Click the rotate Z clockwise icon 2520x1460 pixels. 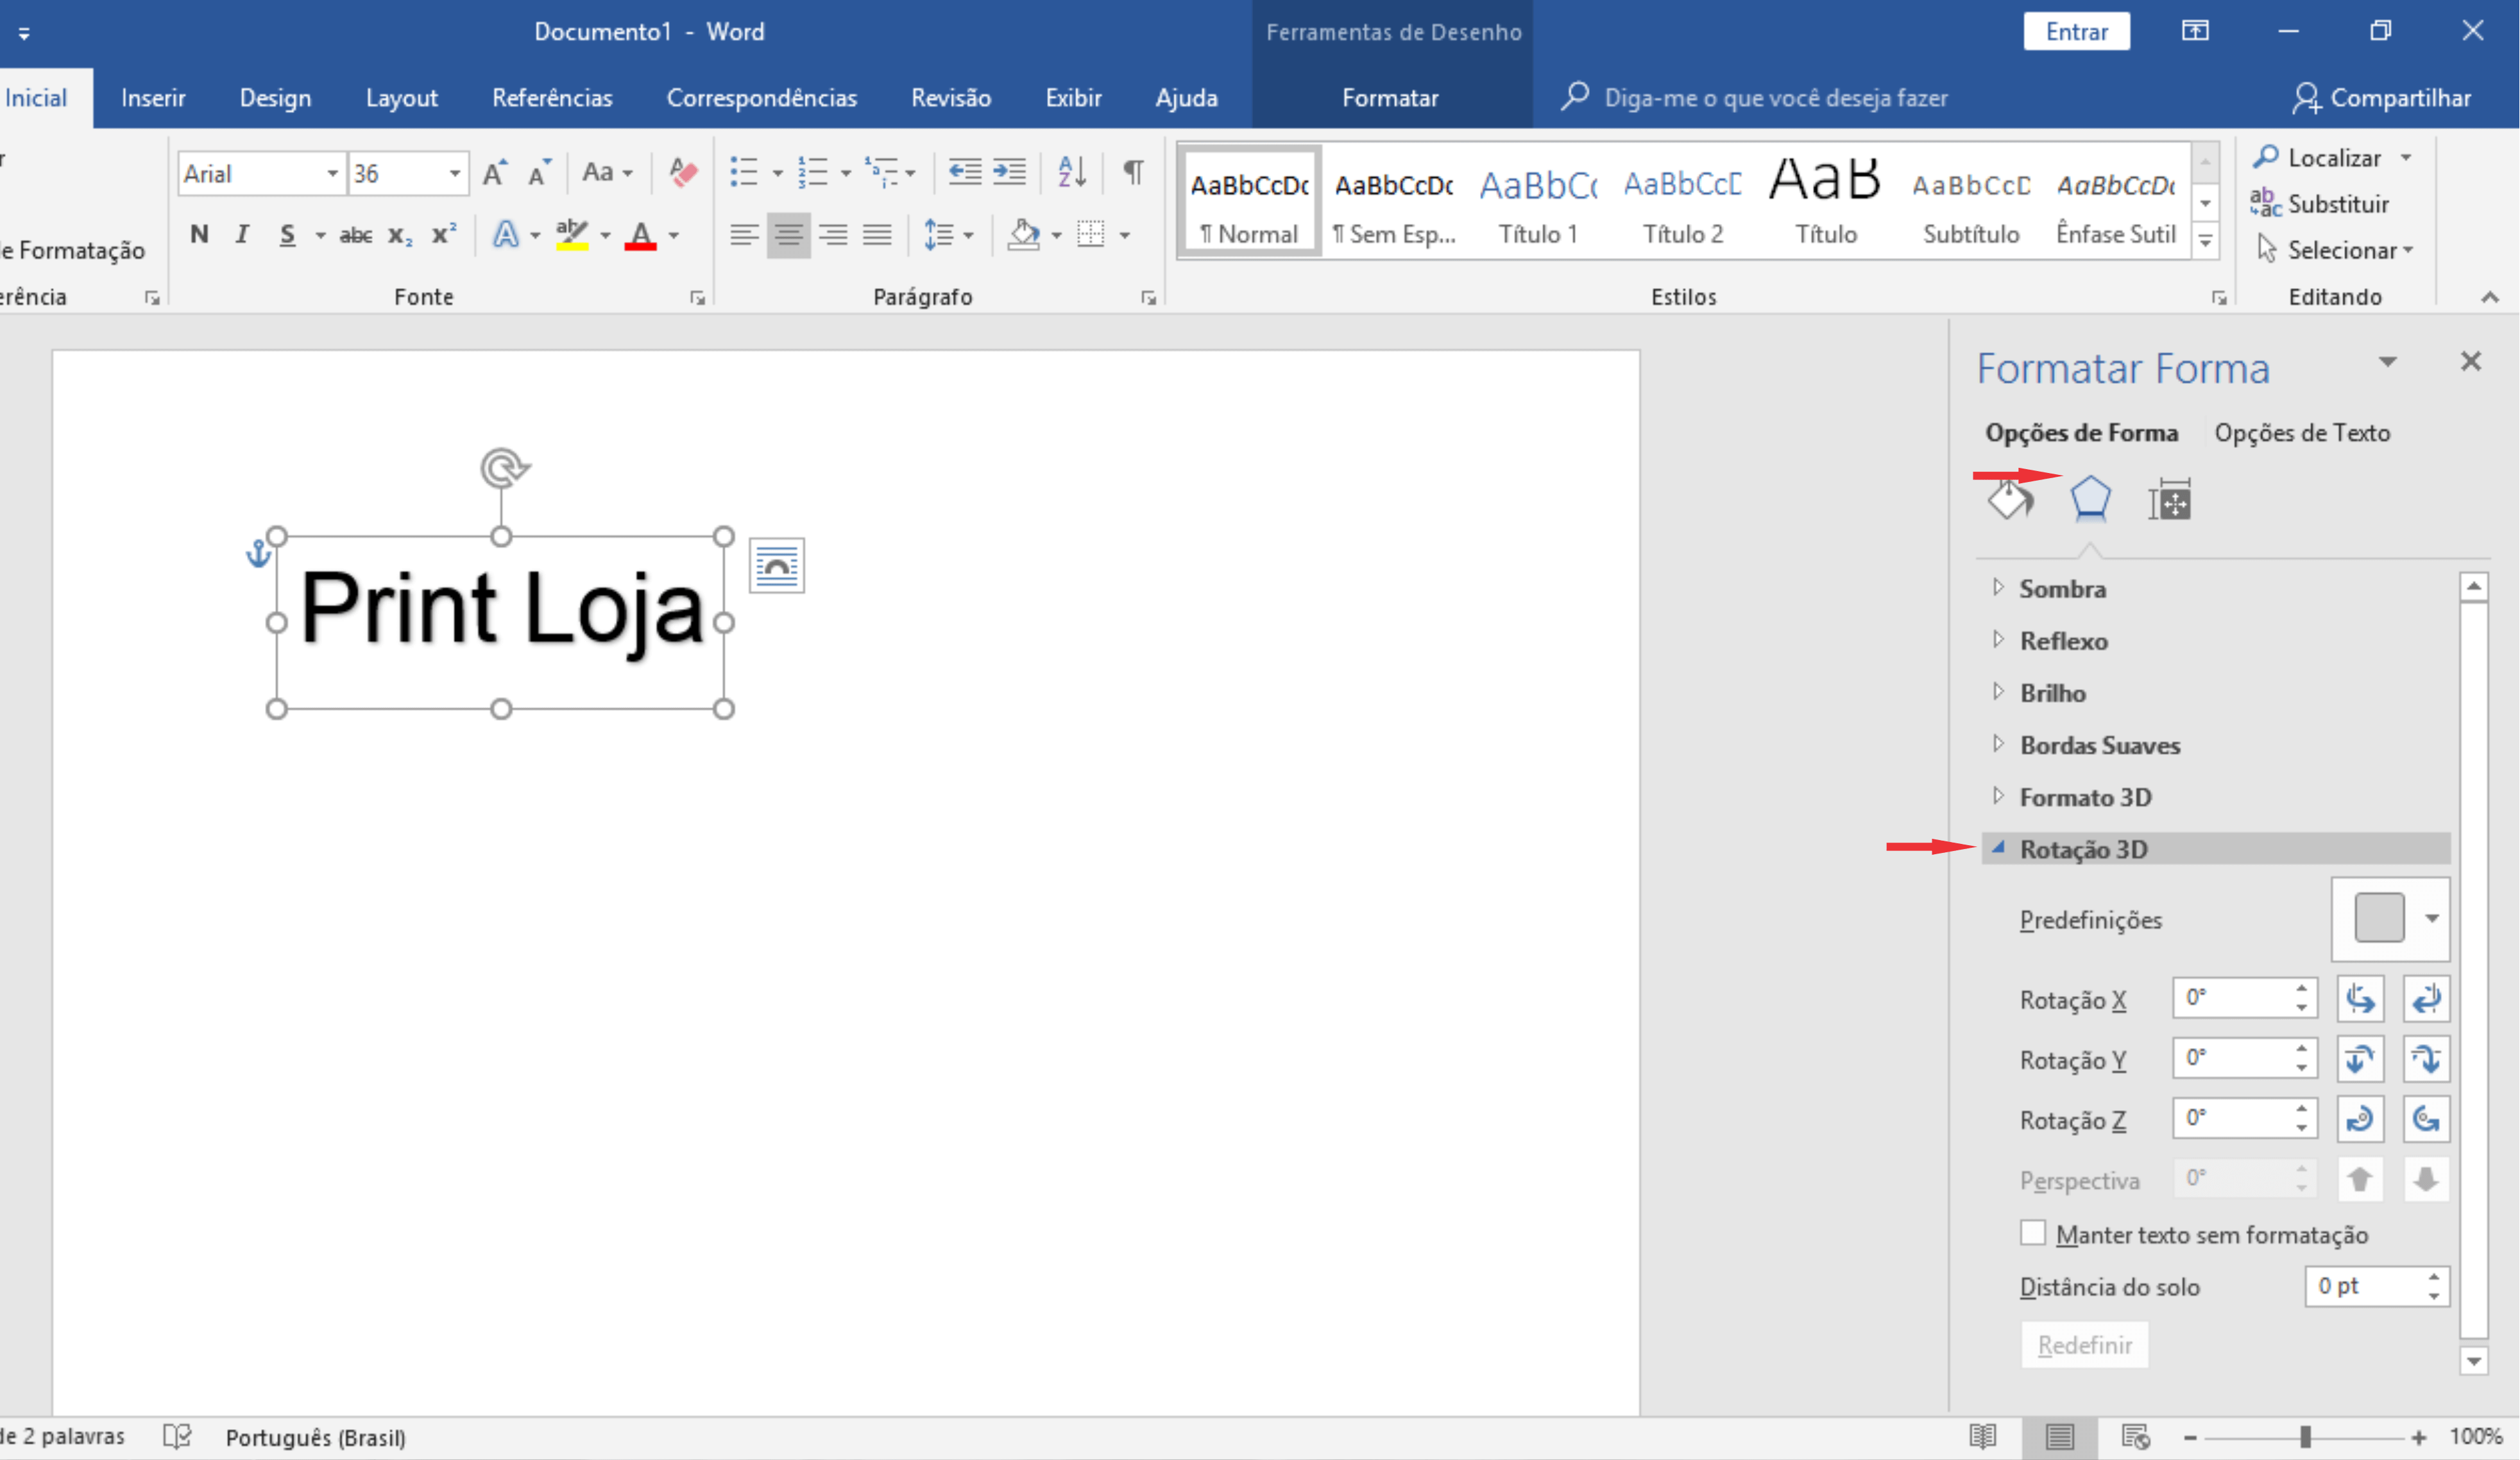tap(2359, 1118)
